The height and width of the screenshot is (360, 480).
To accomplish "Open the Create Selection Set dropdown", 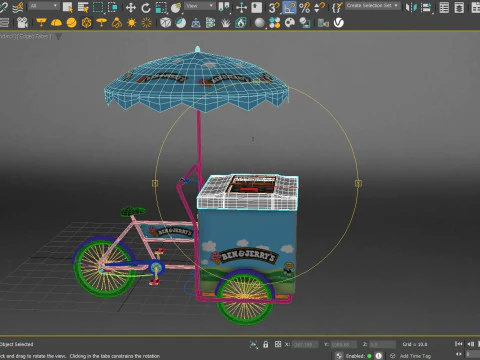I will coord(373,6).
